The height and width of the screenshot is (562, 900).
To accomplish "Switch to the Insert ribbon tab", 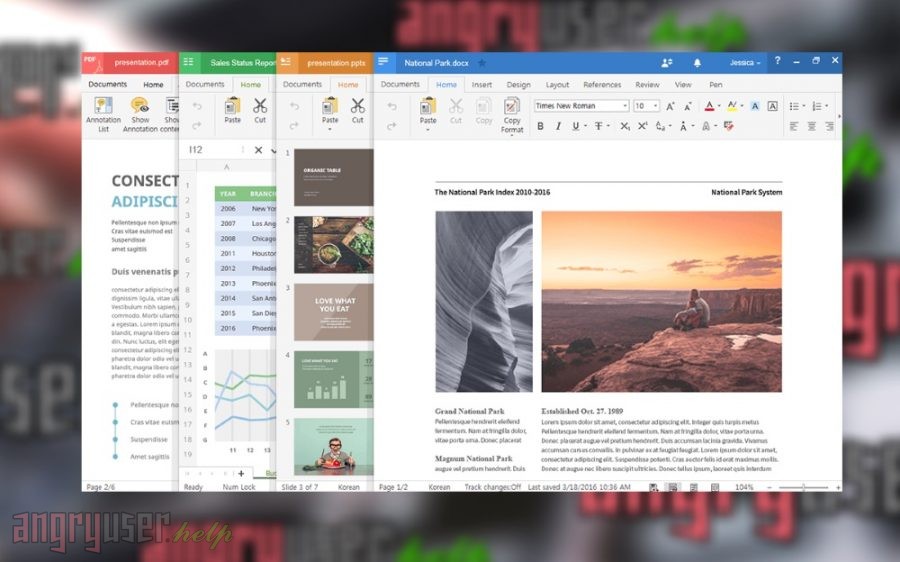I will click(x=482, y=85).
